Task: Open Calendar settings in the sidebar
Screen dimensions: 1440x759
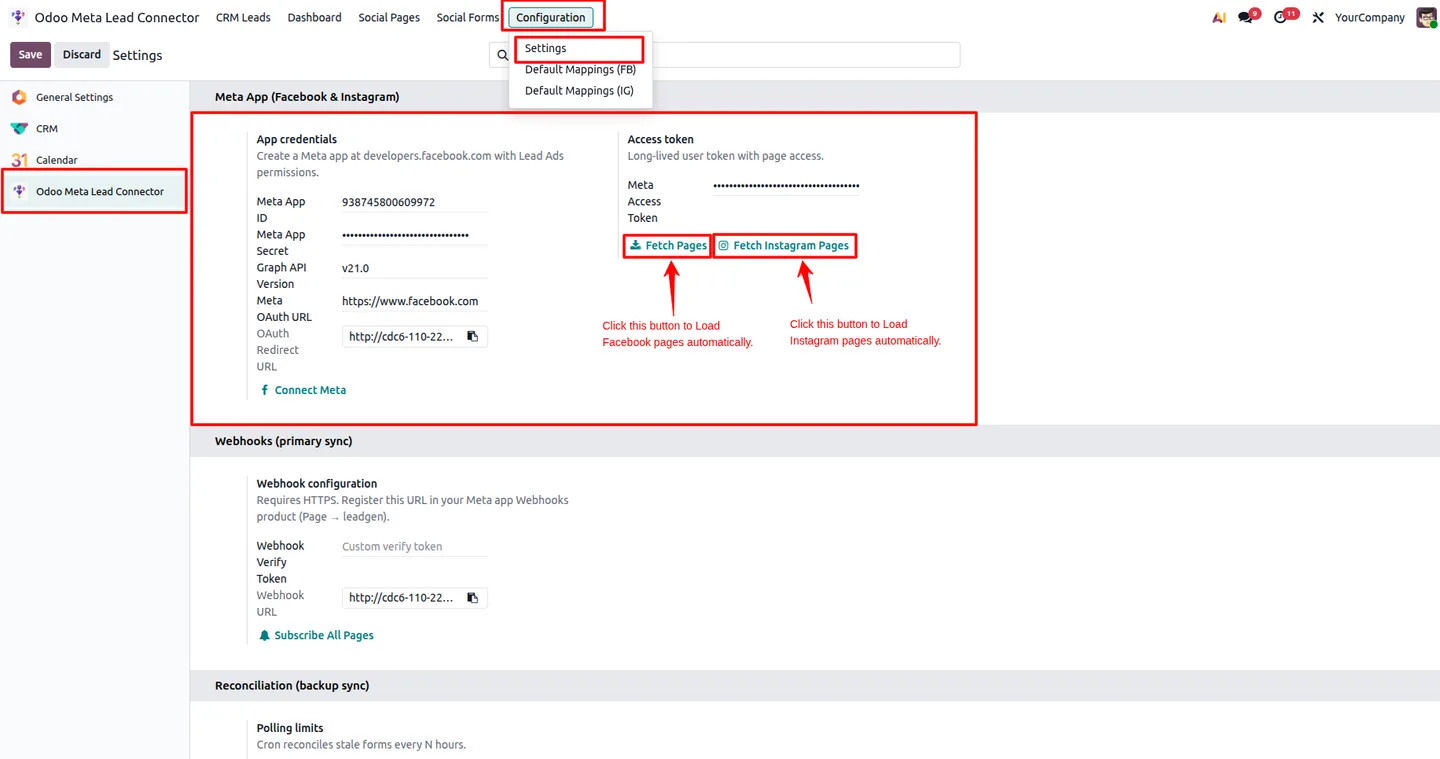Action: (x=94, y=160)
